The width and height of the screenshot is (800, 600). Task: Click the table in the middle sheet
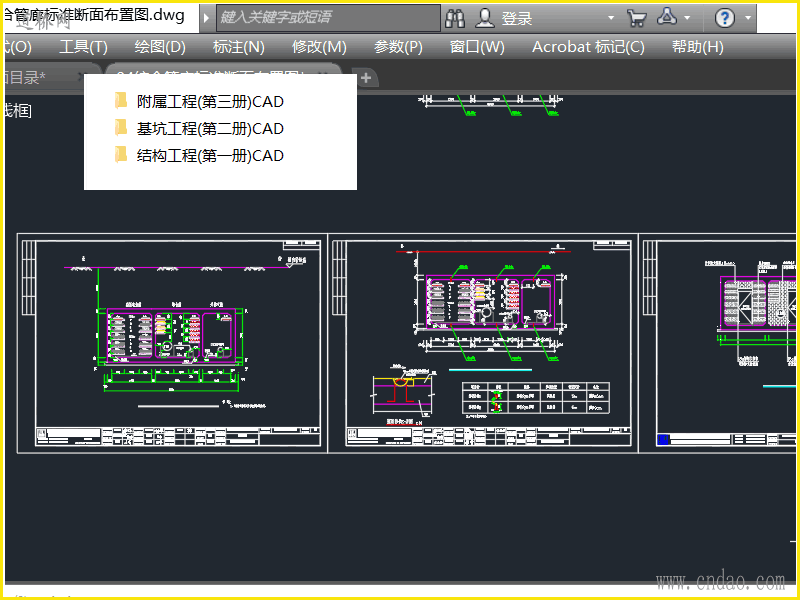(x=536, y=397)
